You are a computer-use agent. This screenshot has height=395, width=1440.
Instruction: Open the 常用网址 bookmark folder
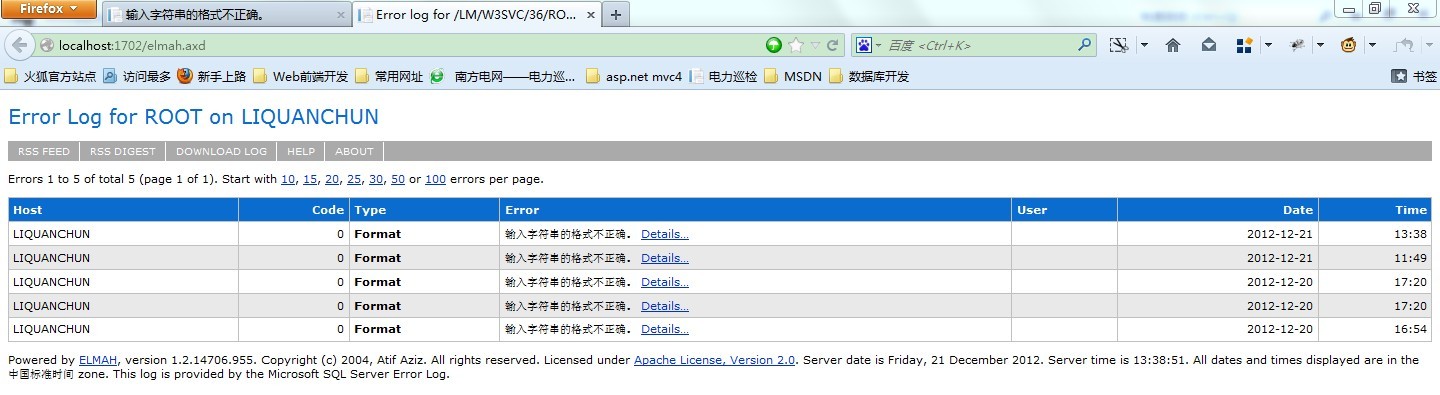click(389, 76)
